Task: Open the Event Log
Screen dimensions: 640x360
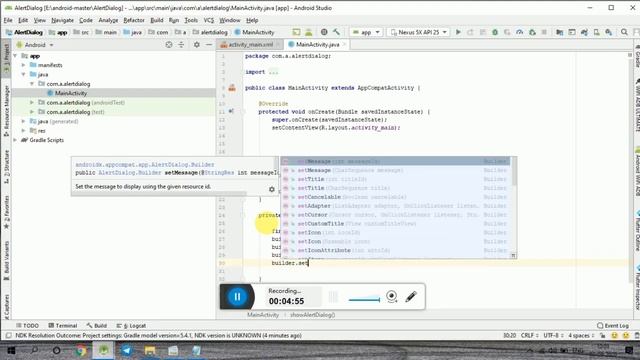Action: coord(613,325)
